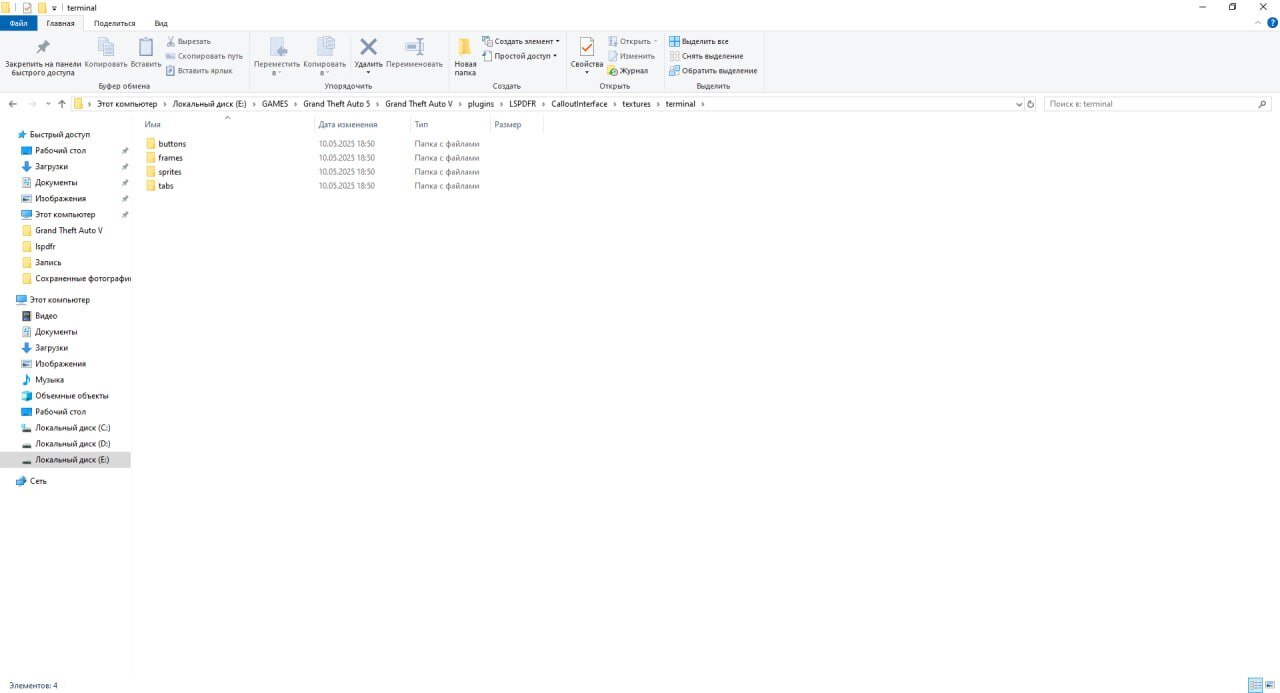Open the address bar history dropdown
The image size is (1280, 693).
pyautogui.click(x=1019, y=104)
